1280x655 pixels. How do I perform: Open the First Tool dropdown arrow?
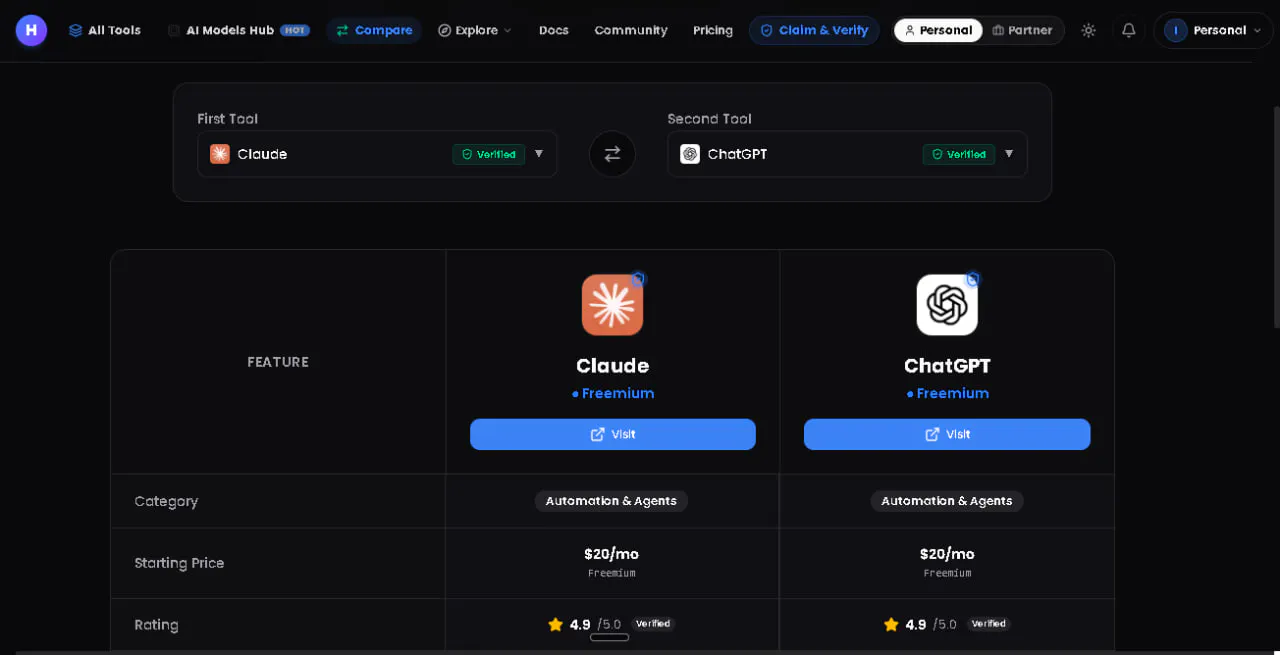coord(539,154)
